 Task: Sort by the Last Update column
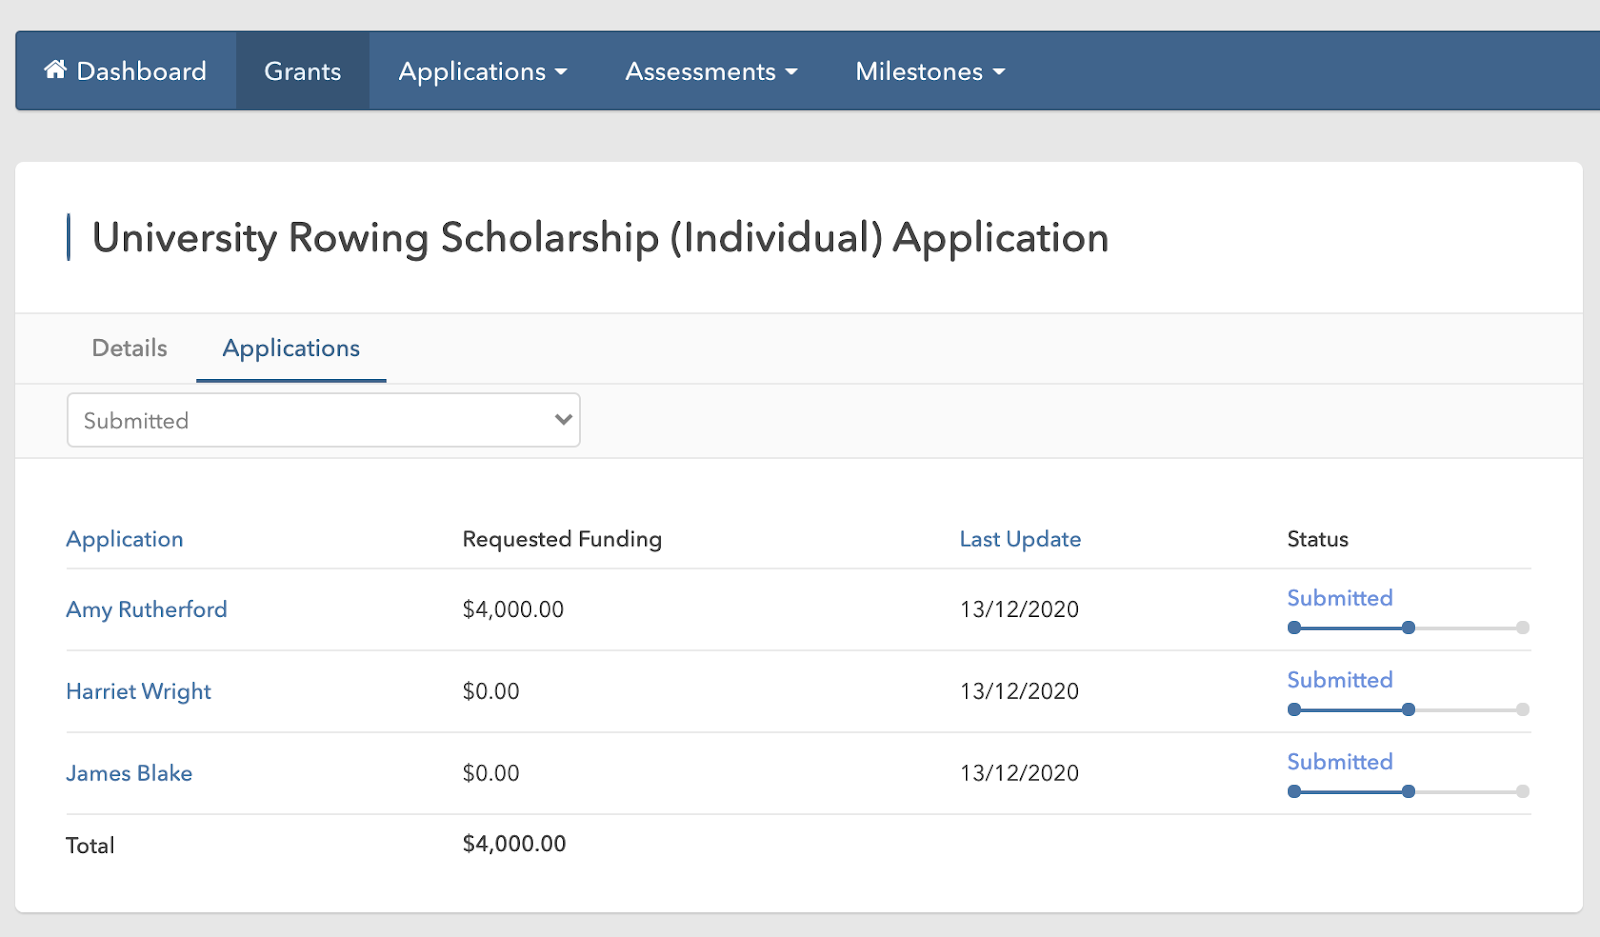[x=1020, y=539]
